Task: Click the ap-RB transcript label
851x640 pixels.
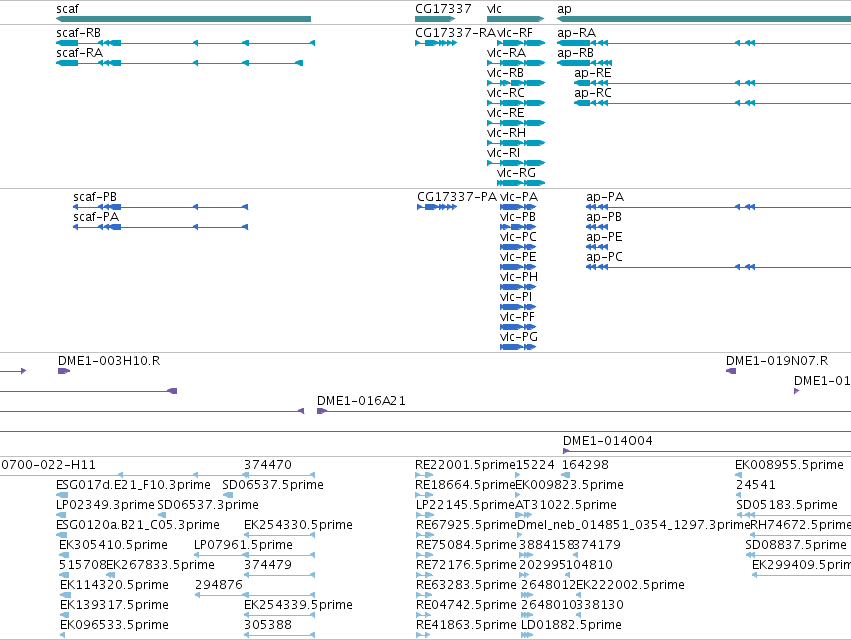Action: point(575,53)
